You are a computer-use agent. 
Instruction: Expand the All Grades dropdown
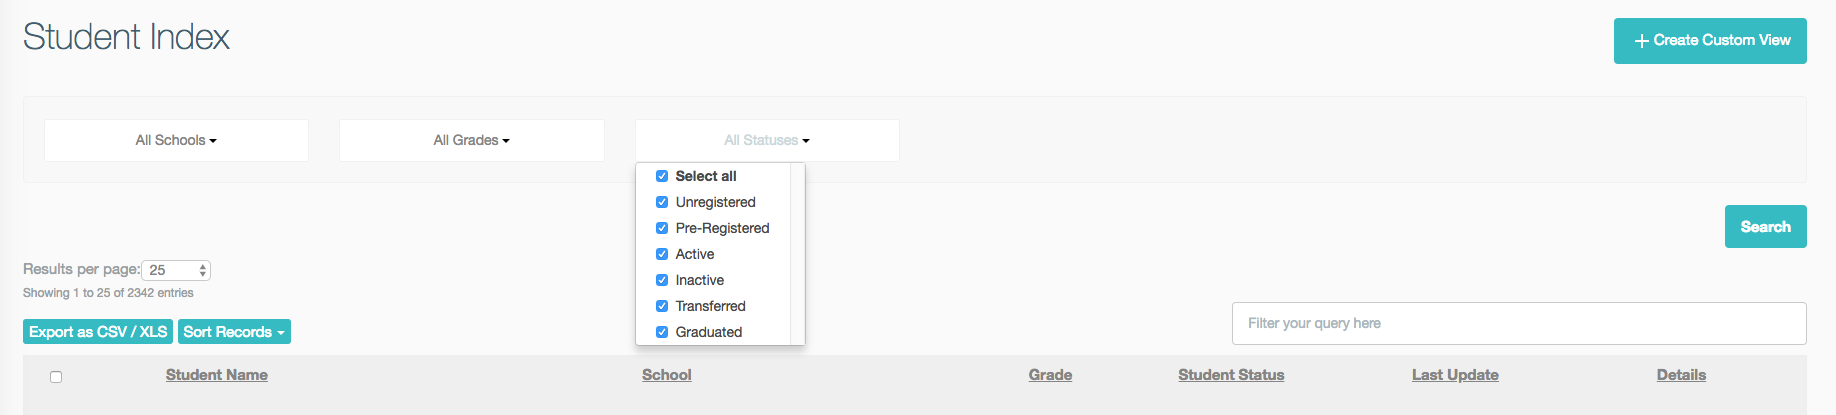click(472, 140)
